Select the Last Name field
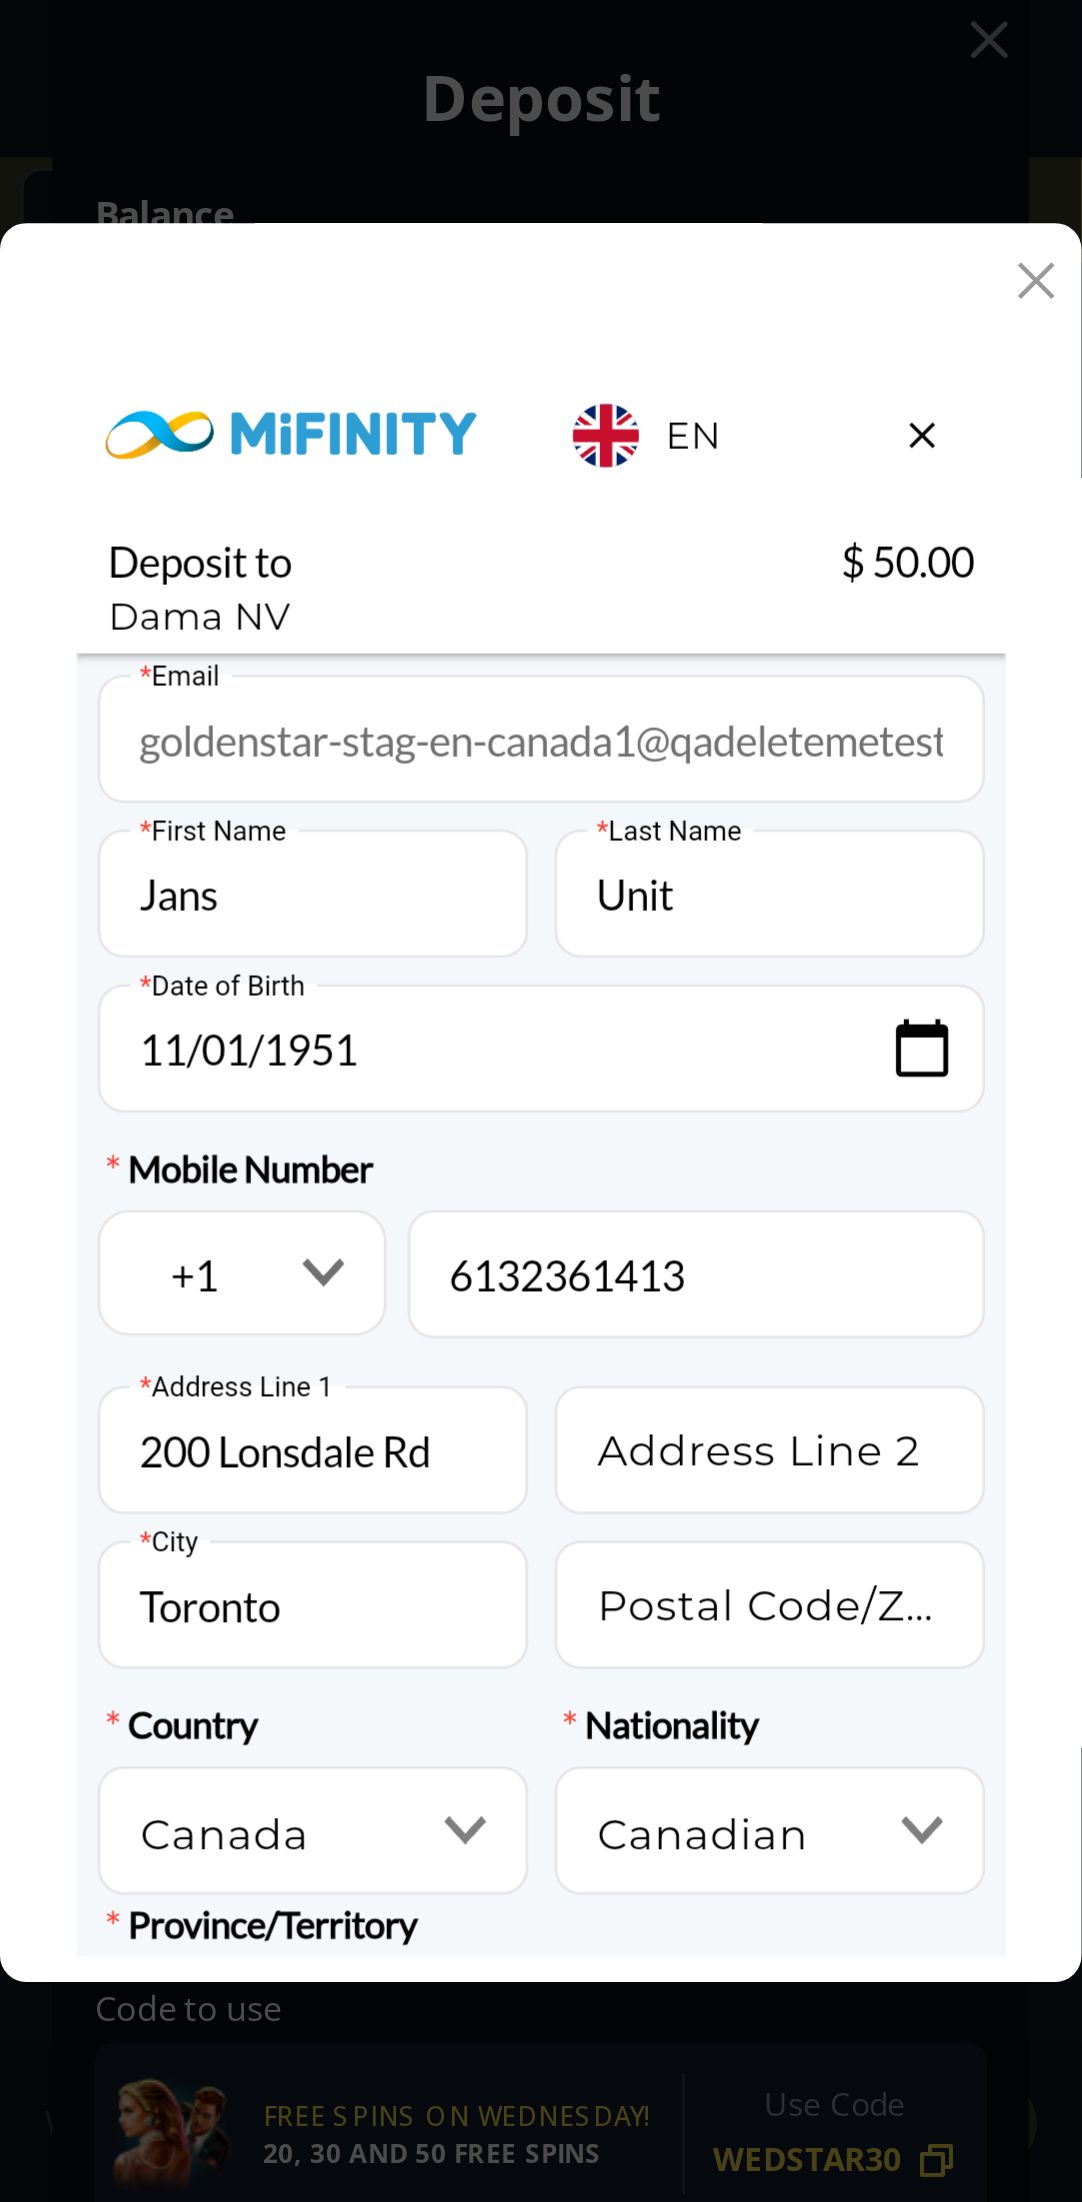1082x2202 pixels. [x=769, y=896]
